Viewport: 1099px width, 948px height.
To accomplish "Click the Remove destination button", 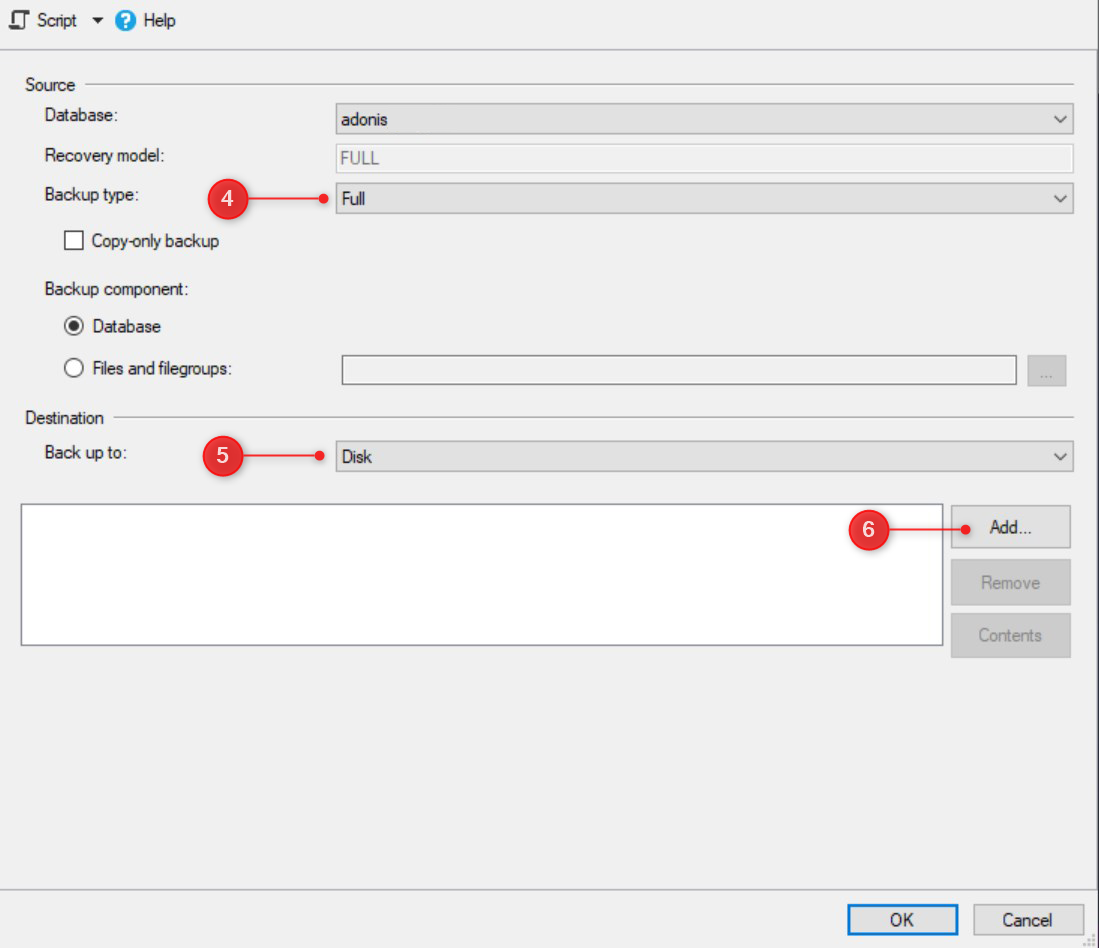I will tap(1010, 582).
